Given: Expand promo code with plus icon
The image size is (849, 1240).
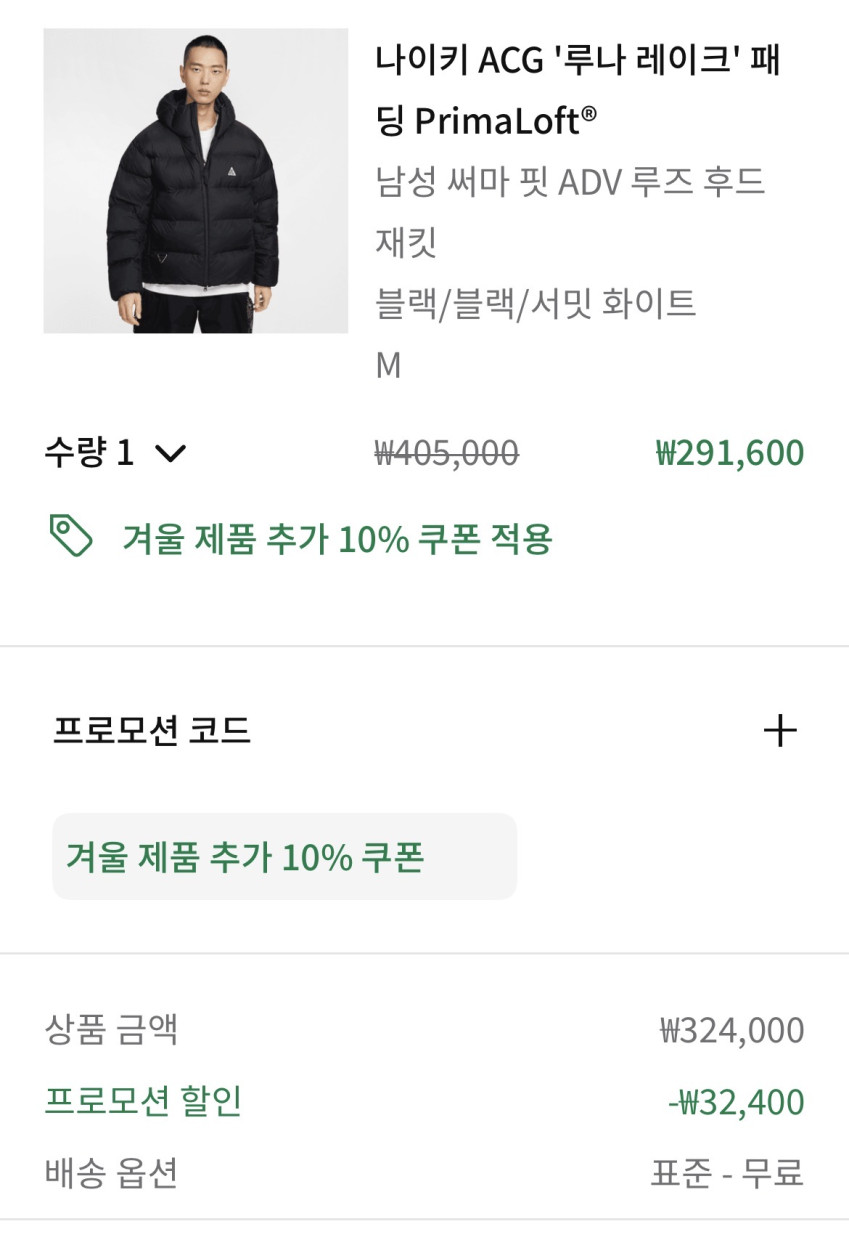Looking at the screenshot, I should [780, 731].
